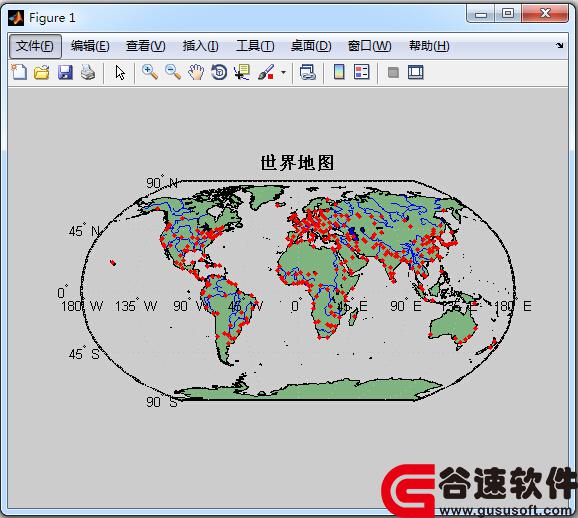Activate the Zoom Out magnifier tool
The image size is (578, 518).
pyautogui.click(x=173, y=72)
